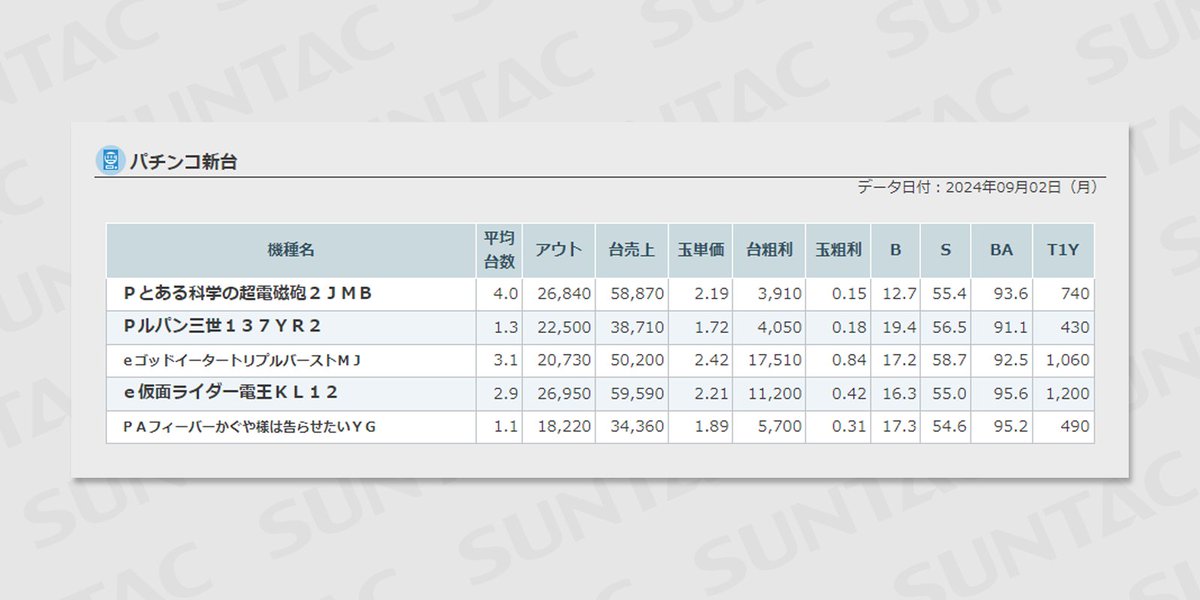Click the T1Y value 490

(1076, 427)
